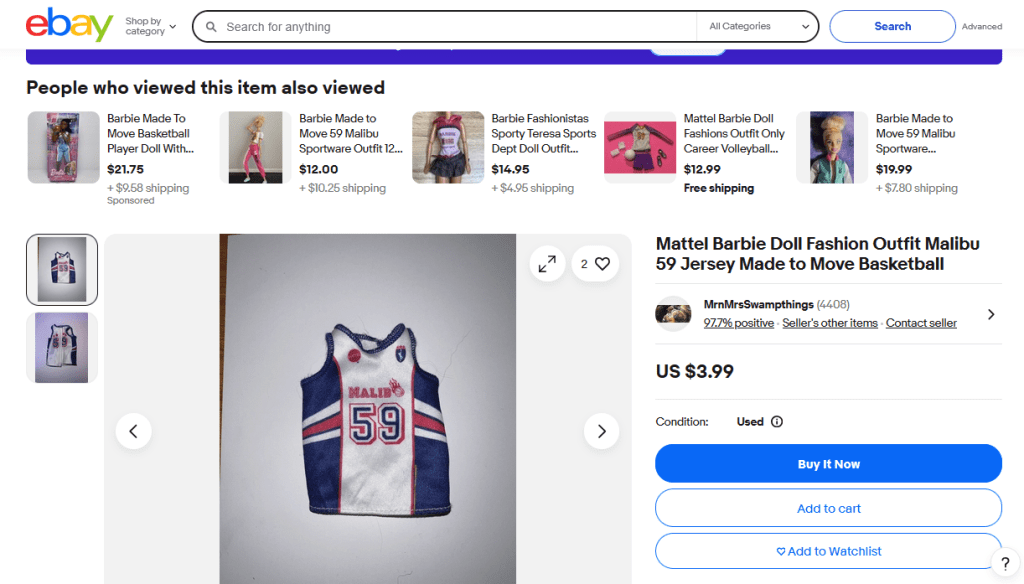Add the item to cart
The height and width of the screenshot is (584, 1024).
pyautogui.click(x=828, y=508)
